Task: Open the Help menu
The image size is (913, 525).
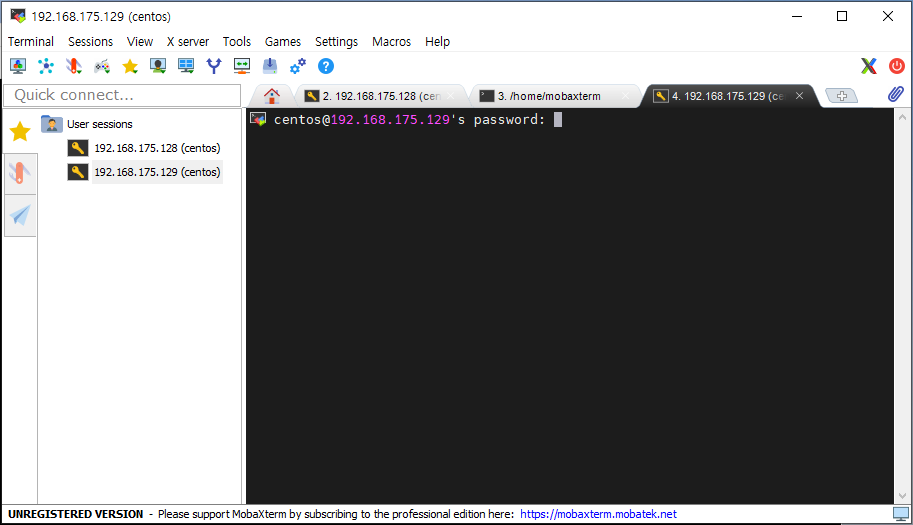Action: click(x=437, y=42)
